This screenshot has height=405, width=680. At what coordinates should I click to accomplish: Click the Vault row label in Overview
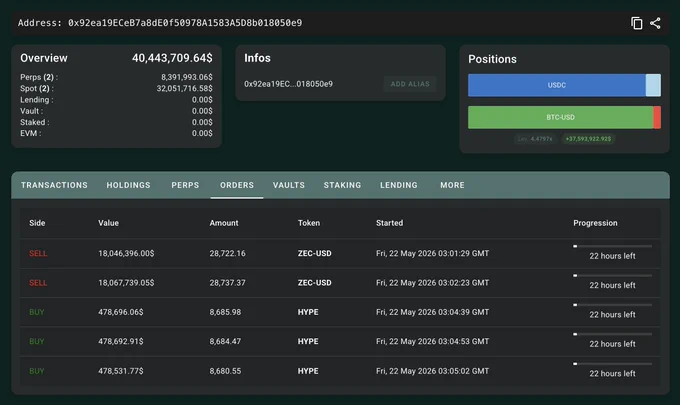coord(32,111)
